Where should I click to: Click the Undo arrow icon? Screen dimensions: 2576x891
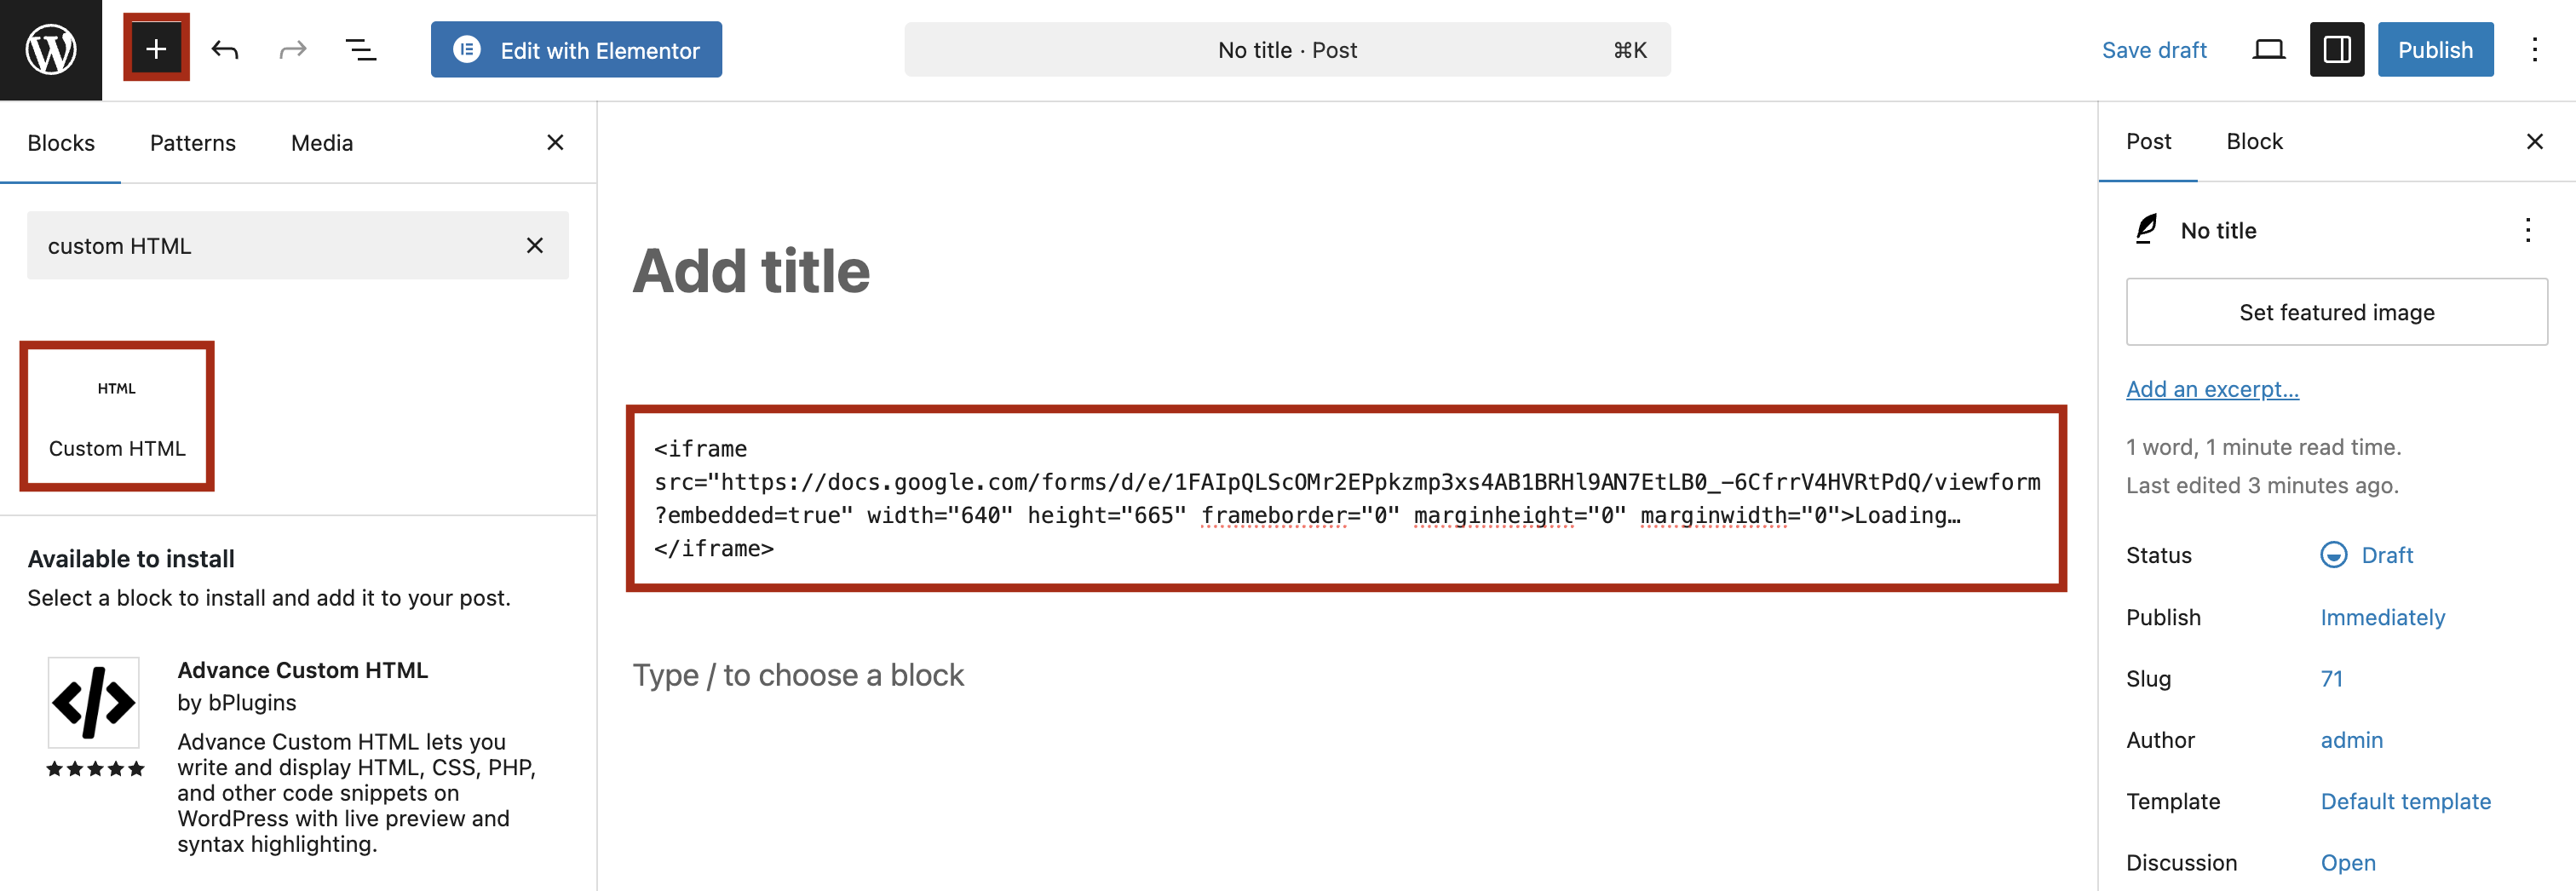(224, 49)
